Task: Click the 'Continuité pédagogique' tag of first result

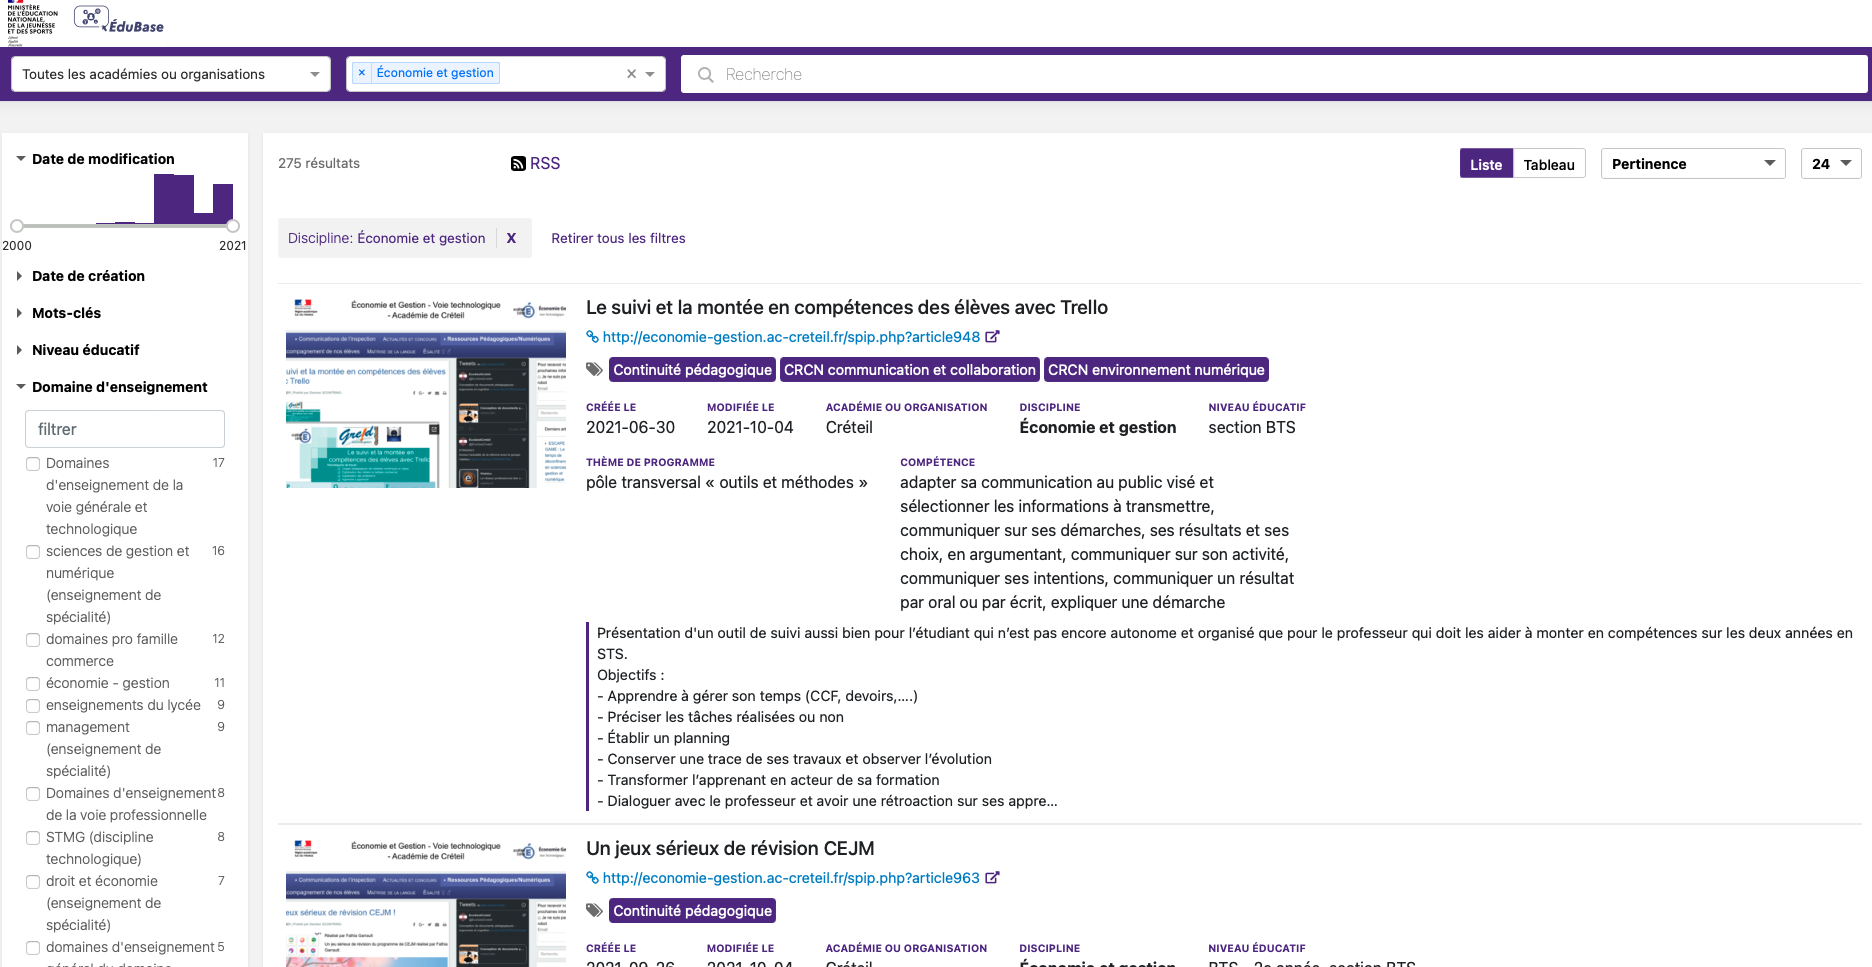Action: 692,370
